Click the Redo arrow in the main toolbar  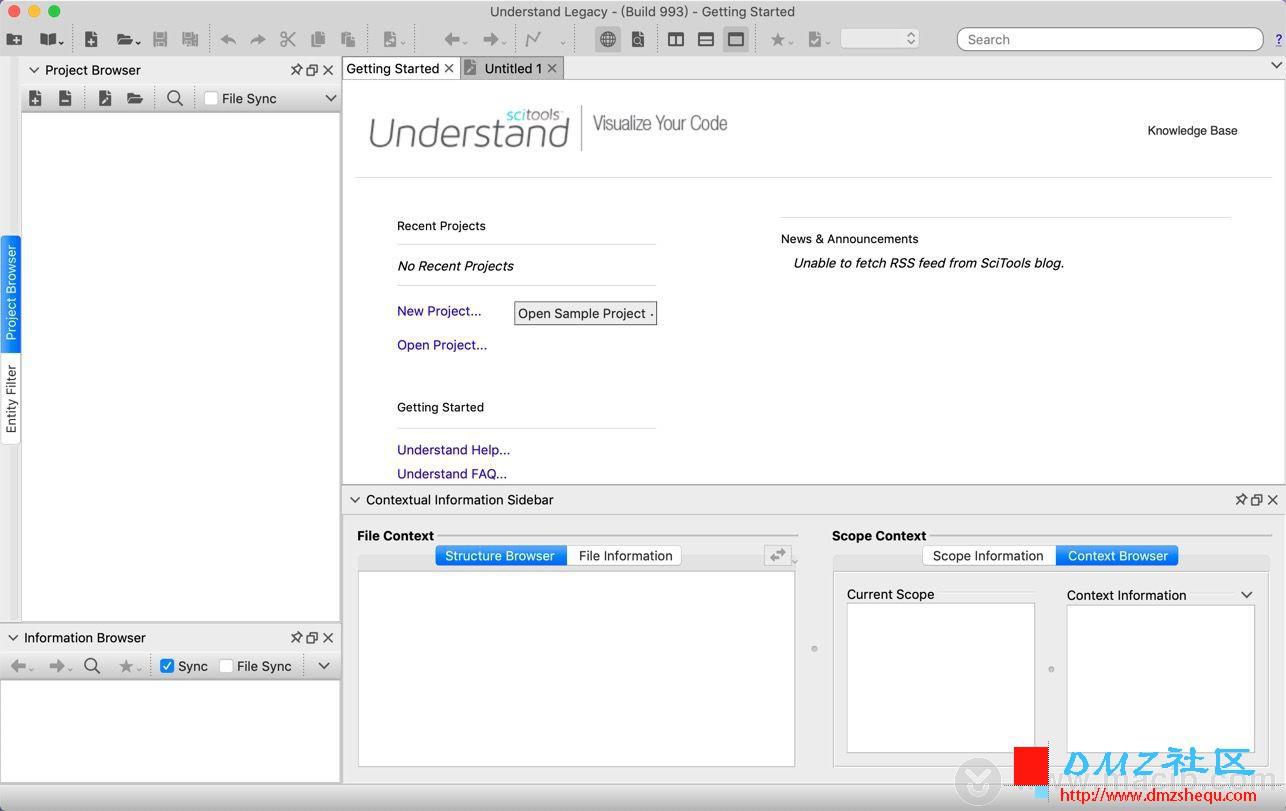pyautogui.click(x=258, y=40)
